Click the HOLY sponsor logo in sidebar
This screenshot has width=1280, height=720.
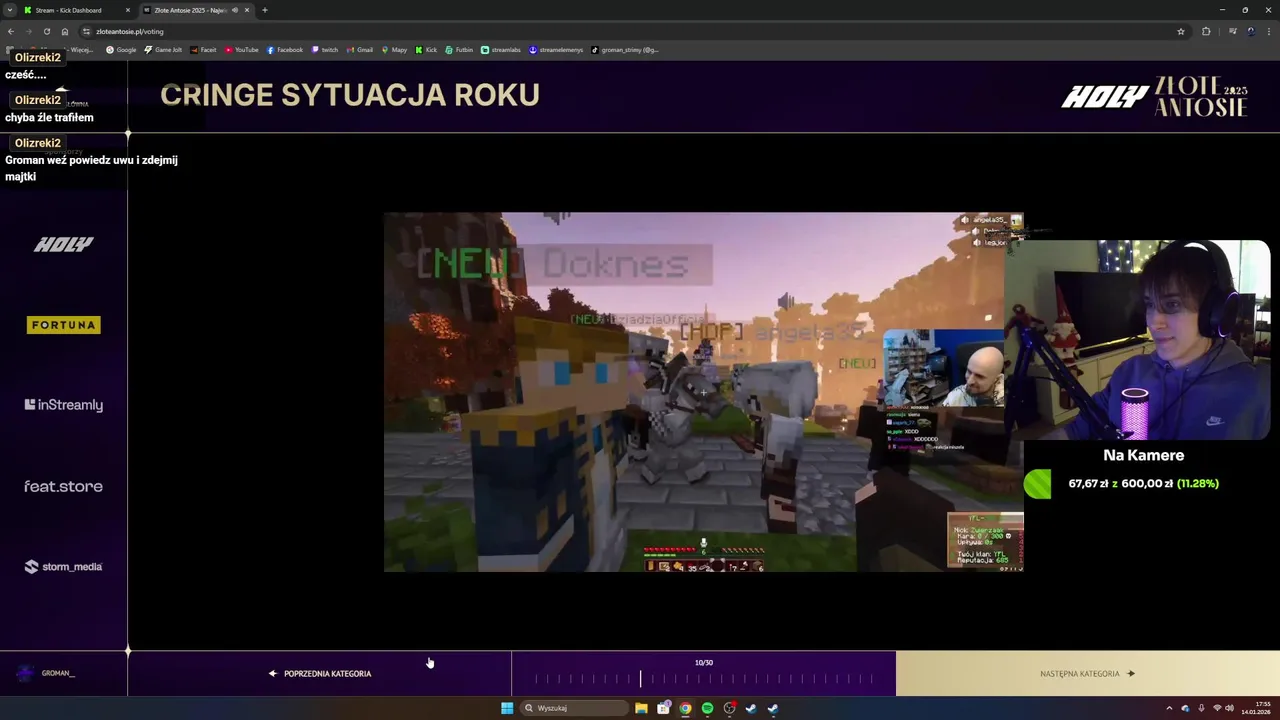pos(64,244)
